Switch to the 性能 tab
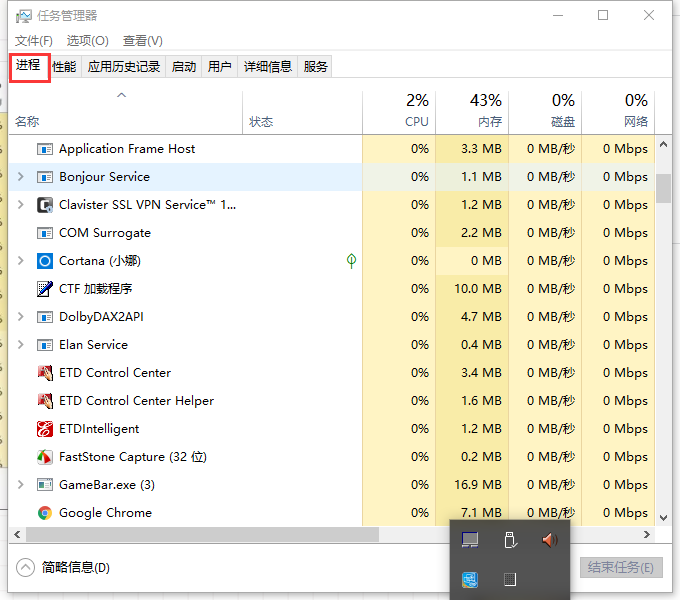The height and width of the screenshot is (600, 680). (x=64, y=67)
